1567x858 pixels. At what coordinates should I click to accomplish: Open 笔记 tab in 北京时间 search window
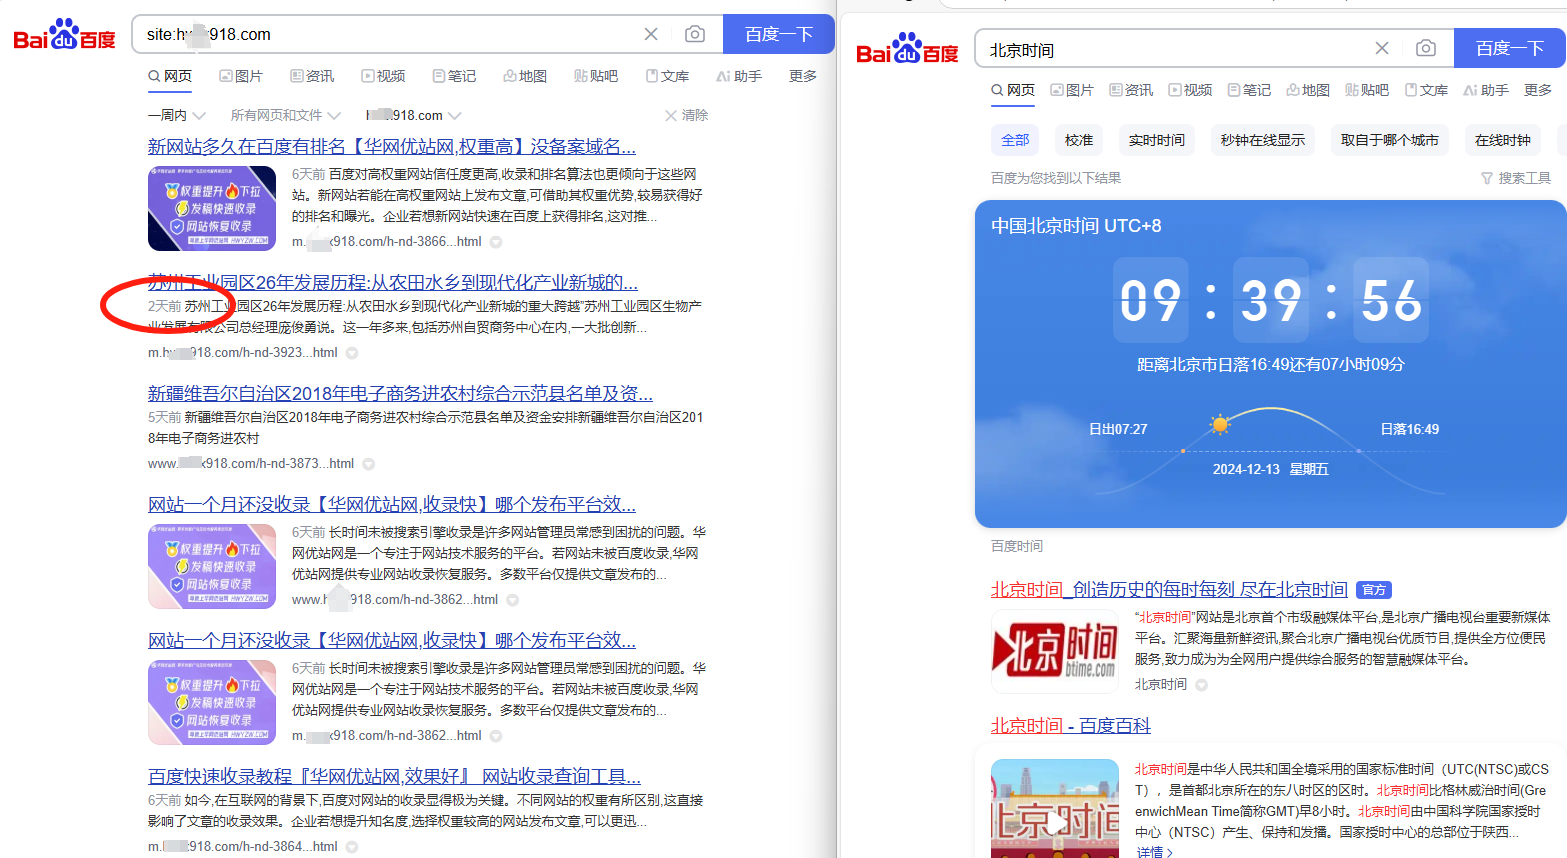(x=1249, y=90)
